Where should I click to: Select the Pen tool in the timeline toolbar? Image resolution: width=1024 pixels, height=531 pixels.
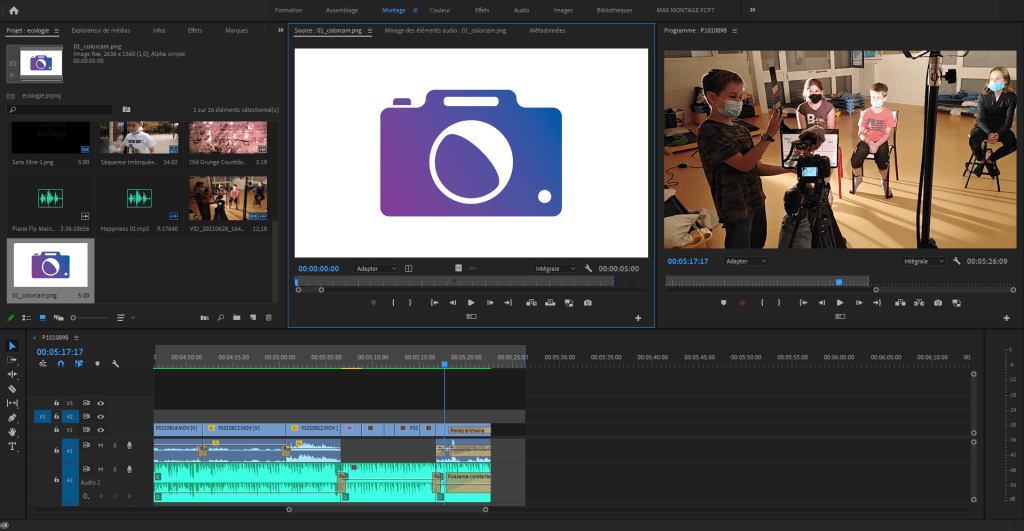[12, 417]
